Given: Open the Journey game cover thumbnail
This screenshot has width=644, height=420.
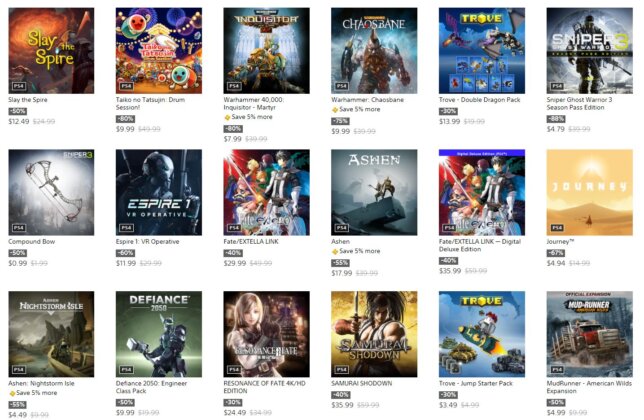Looking at the screenshot, I should tap(589, 192).
